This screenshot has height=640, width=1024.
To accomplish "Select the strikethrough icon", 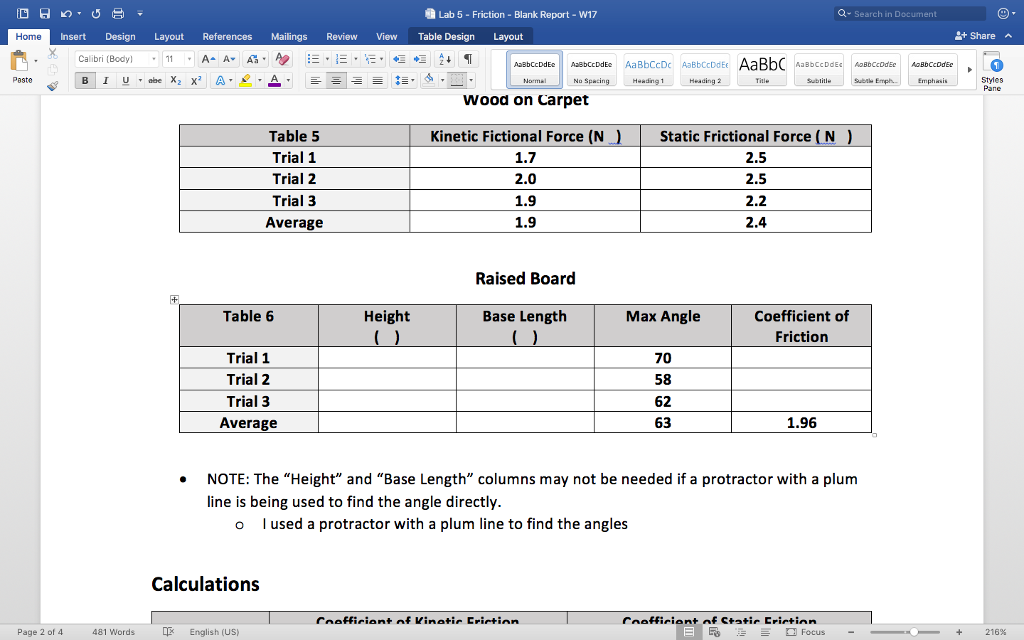I will click(155, 80).
